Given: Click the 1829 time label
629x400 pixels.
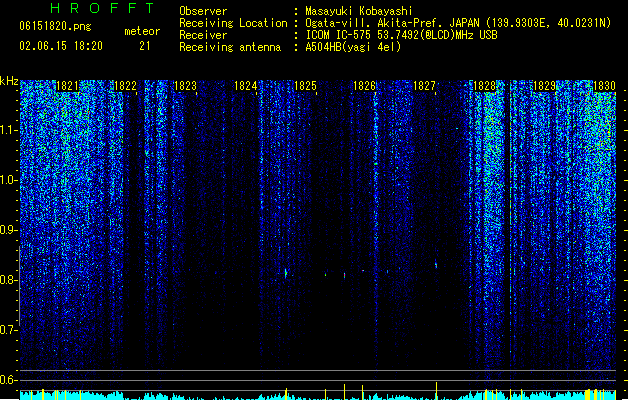Looking at the screenshot, I should click(544, 86).
